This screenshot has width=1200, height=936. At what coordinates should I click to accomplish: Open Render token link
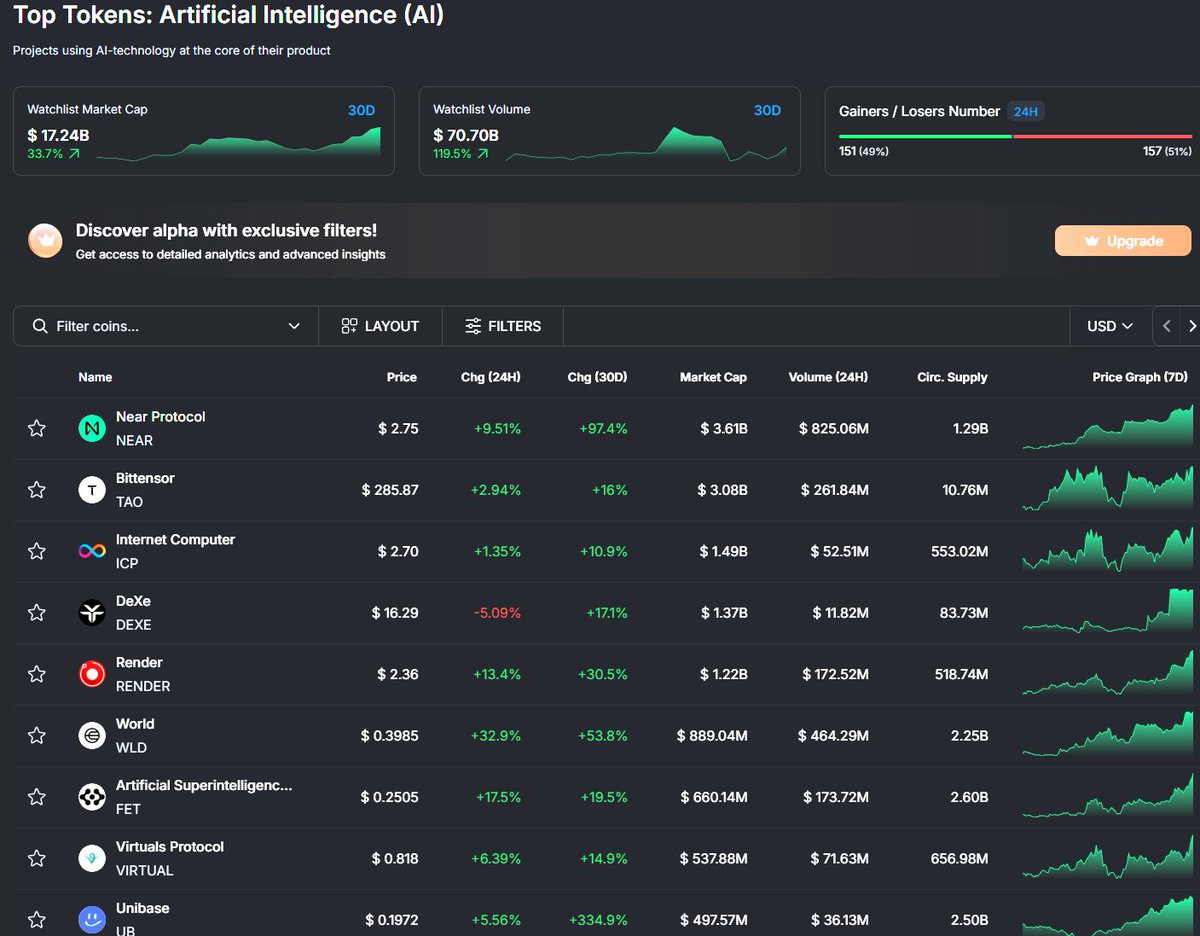click(139, 662)
